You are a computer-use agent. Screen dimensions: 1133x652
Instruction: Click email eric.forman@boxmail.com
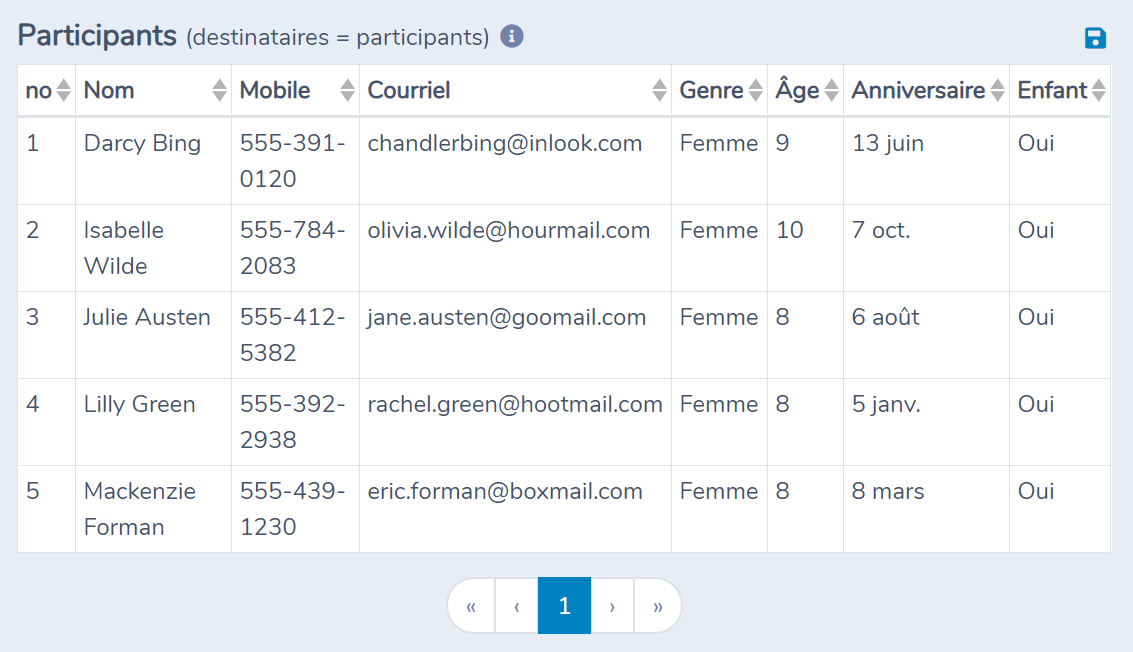[x=505, y=491]
